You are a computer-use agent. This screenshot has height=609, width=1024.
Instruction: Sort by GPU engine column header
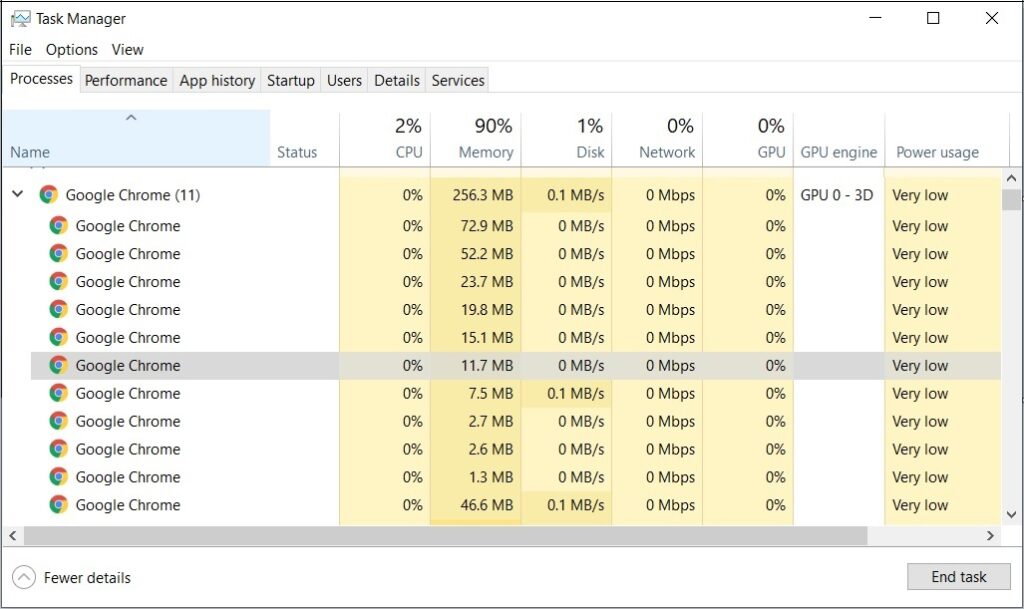839,138
